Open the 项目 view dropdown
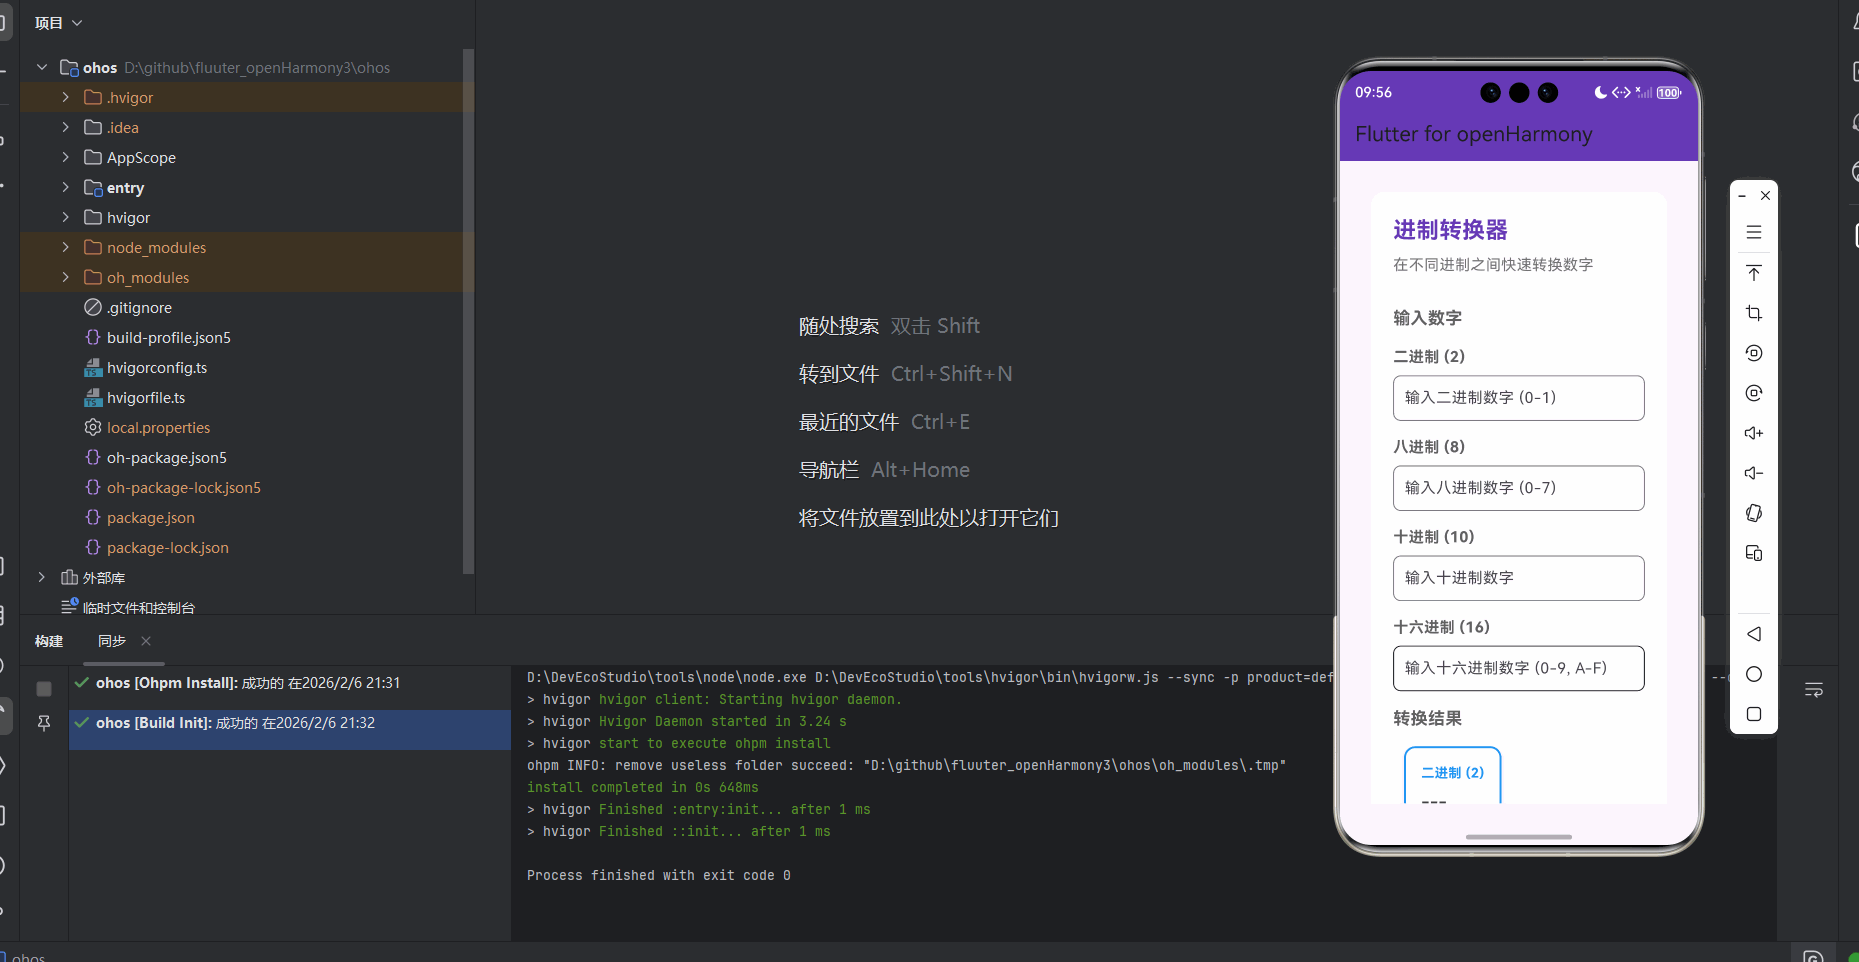The width and height of the screenshot is (1859, 962). click(58, 23)
